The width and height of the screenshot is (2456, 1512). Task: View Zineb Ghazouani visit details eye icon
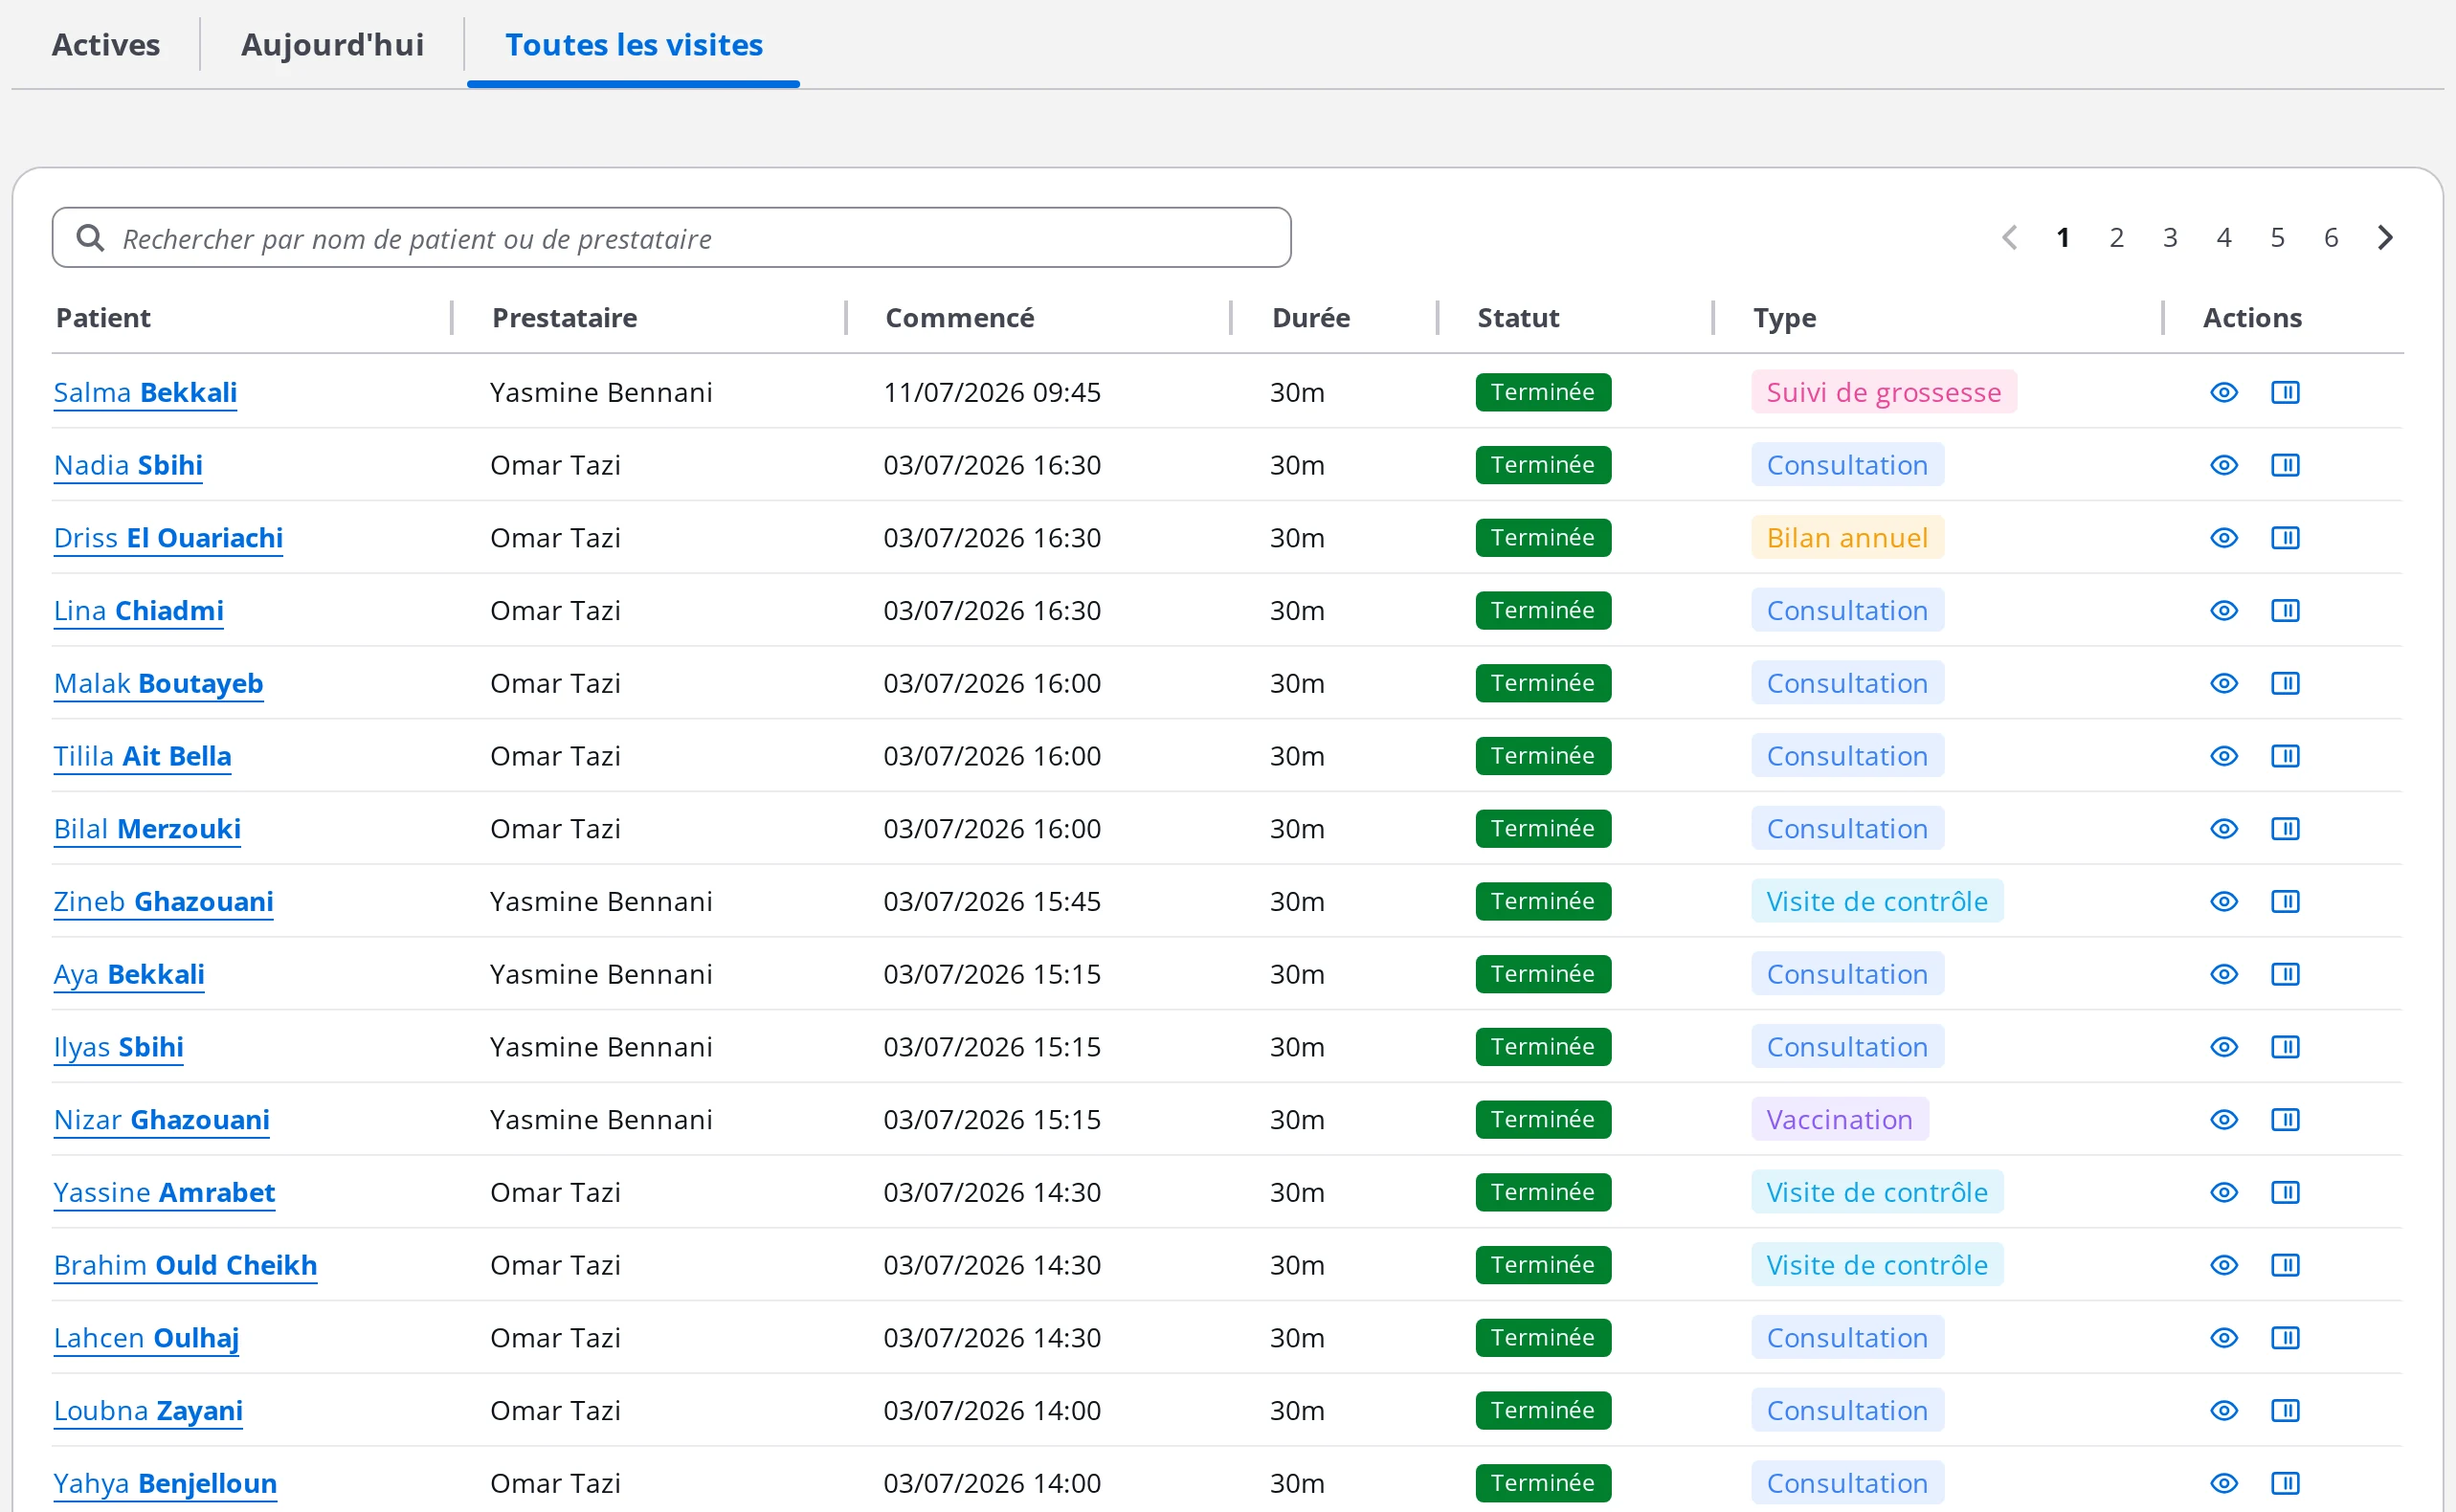click(x=2223, y=901)
